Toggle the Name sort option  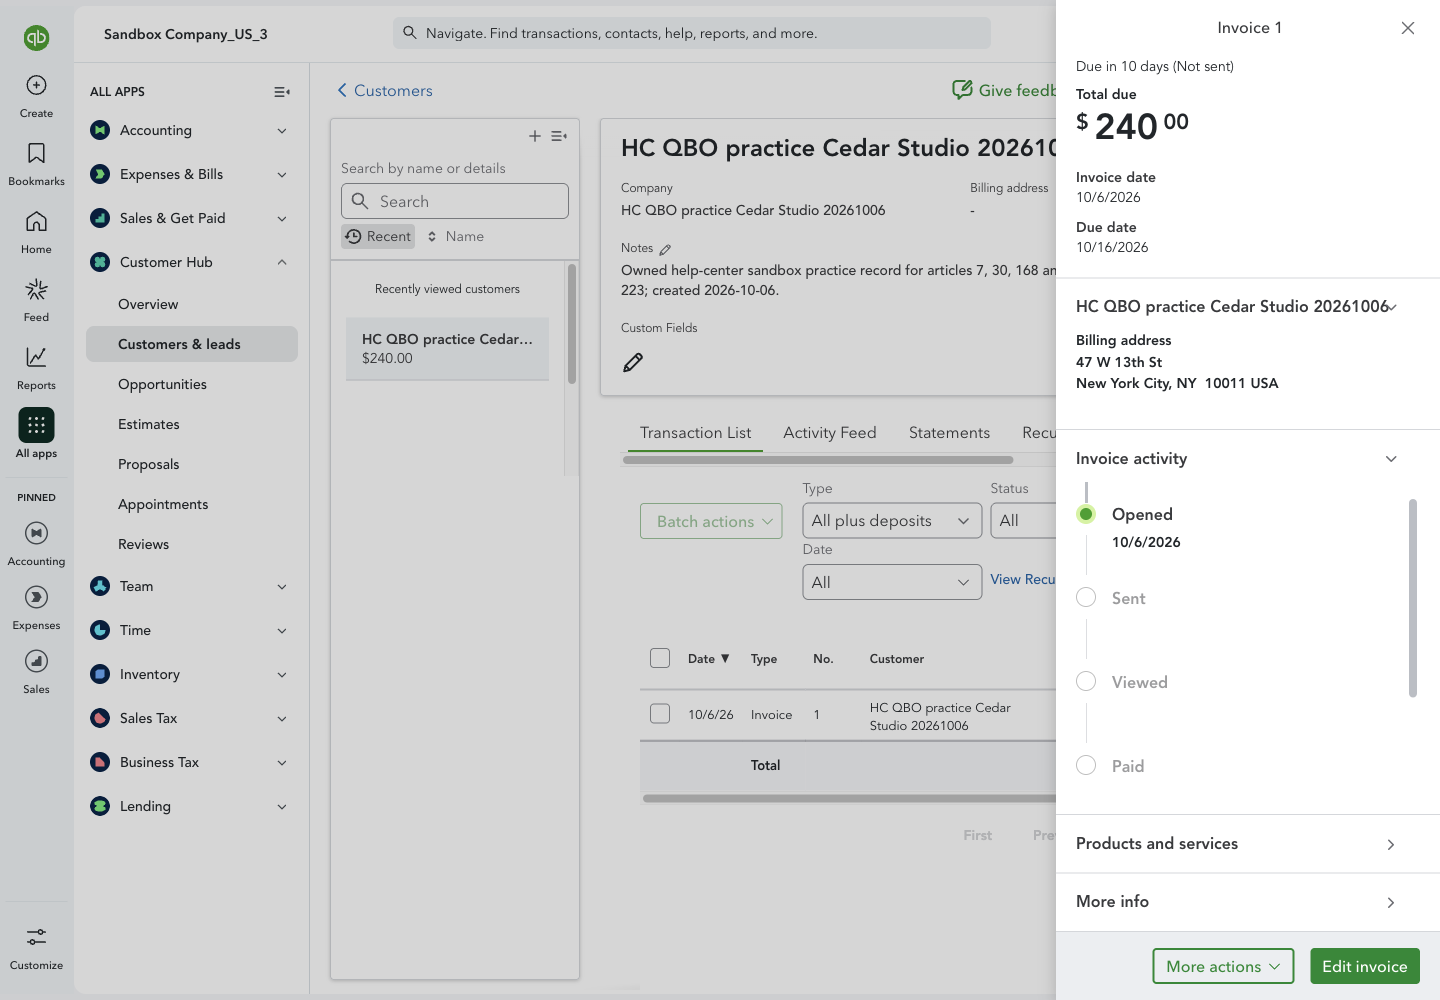456,237
